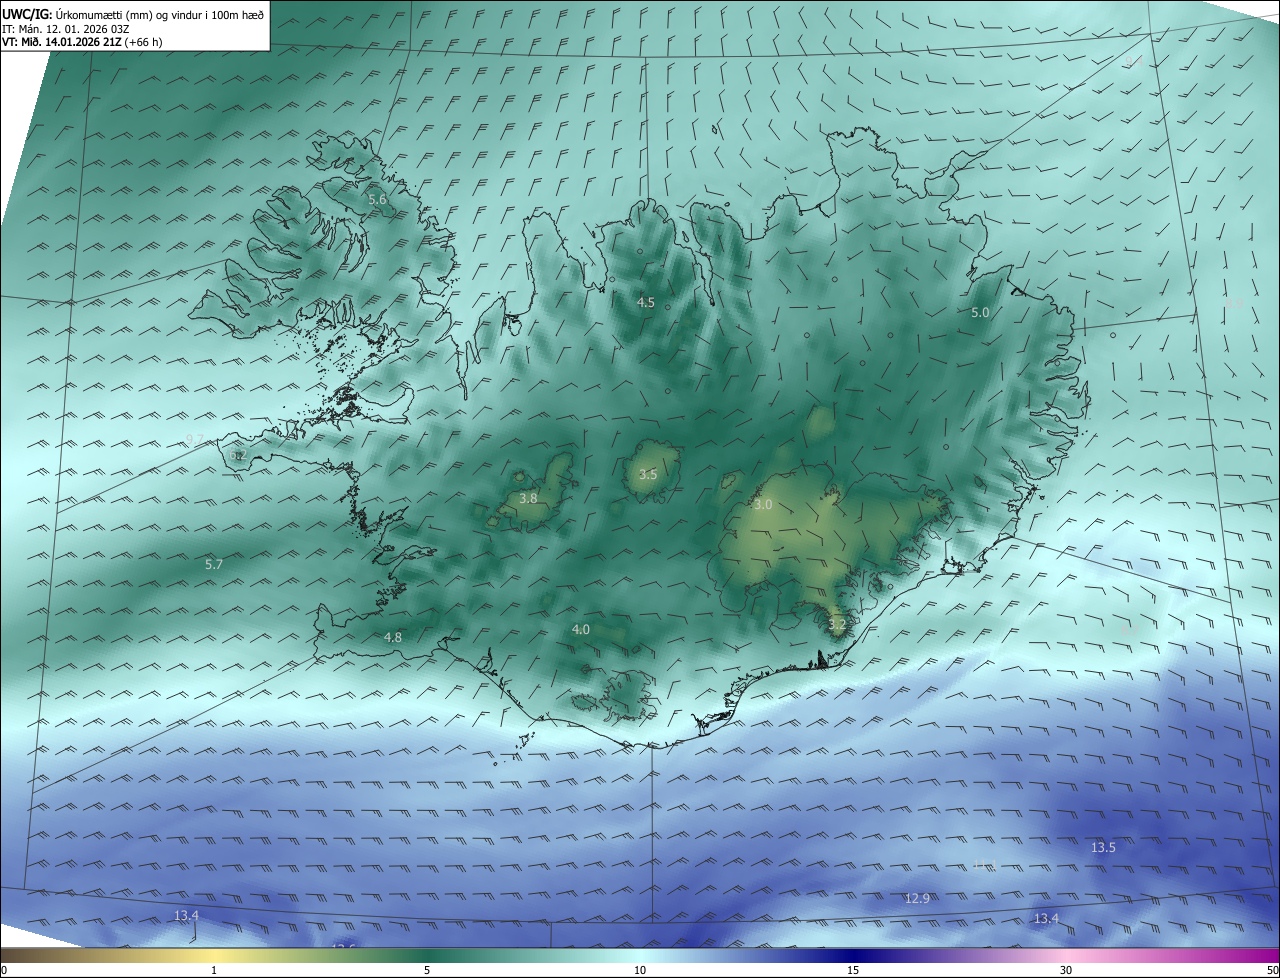The height and width of the screenshot is (978, 1280).
Task: Click the color scale tick labeled 10
Action: click(x=640, y=970)
